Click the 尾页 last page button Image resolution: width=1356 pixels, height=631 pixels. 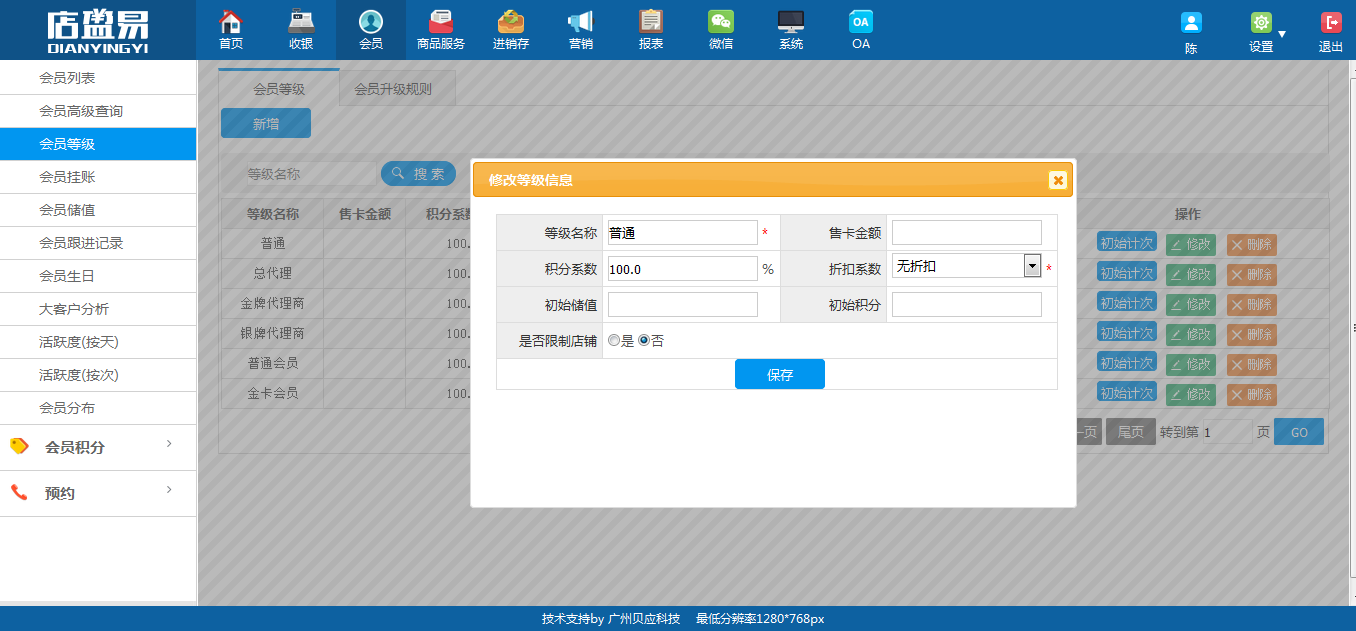coord(1131,432)
